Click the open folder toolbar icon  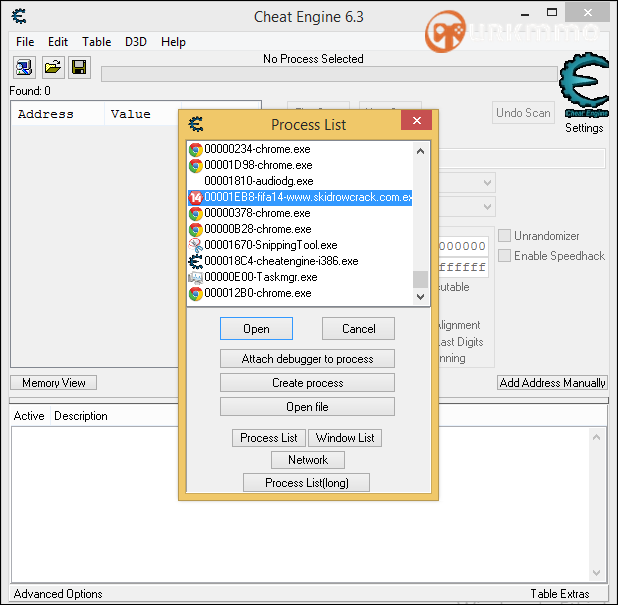point(53,67)
